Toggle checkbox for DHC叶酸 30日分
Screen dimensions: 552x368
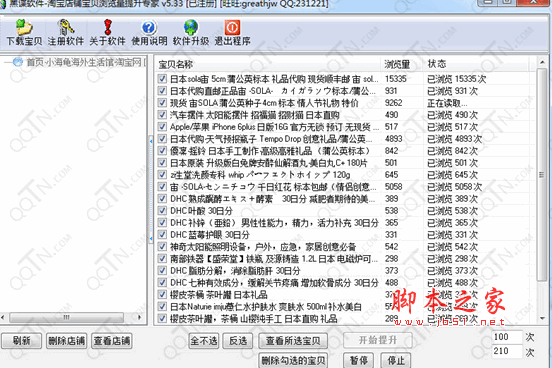(162, 211)
